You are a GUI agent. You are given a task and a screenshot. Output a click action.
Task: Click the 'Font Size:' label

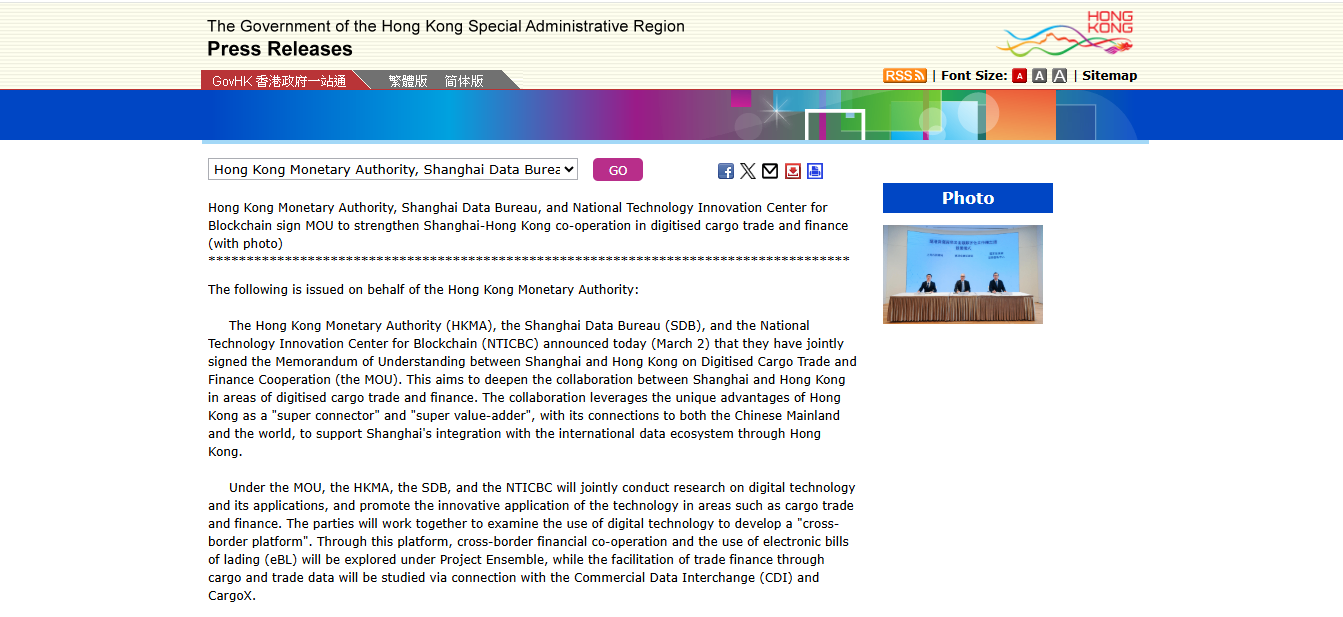click(x=974, y=76)
